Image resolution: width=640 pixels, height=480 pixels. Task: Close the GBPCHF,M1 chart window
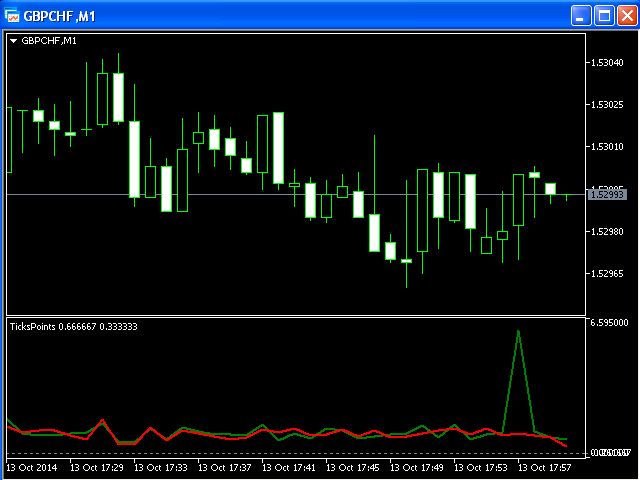tap(626, 15)
